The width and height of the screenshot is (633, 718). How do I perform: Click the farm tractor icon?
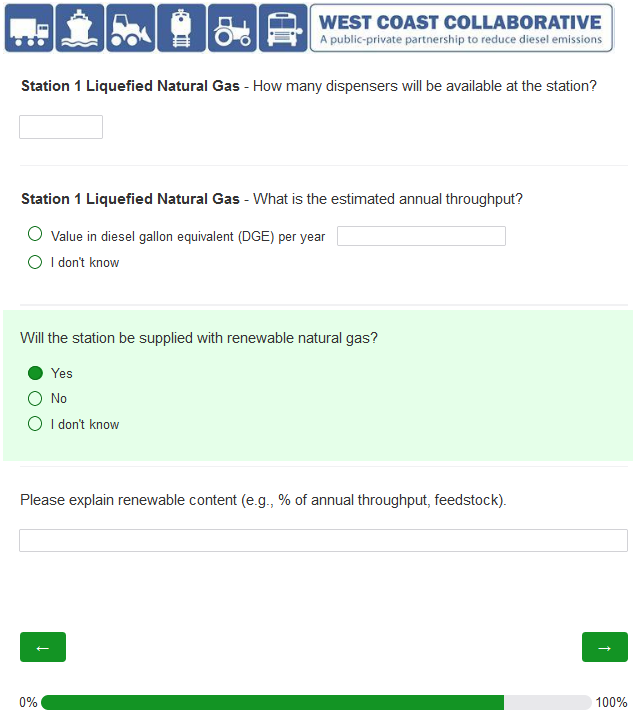pyautogui.click(x=232, y=28)
